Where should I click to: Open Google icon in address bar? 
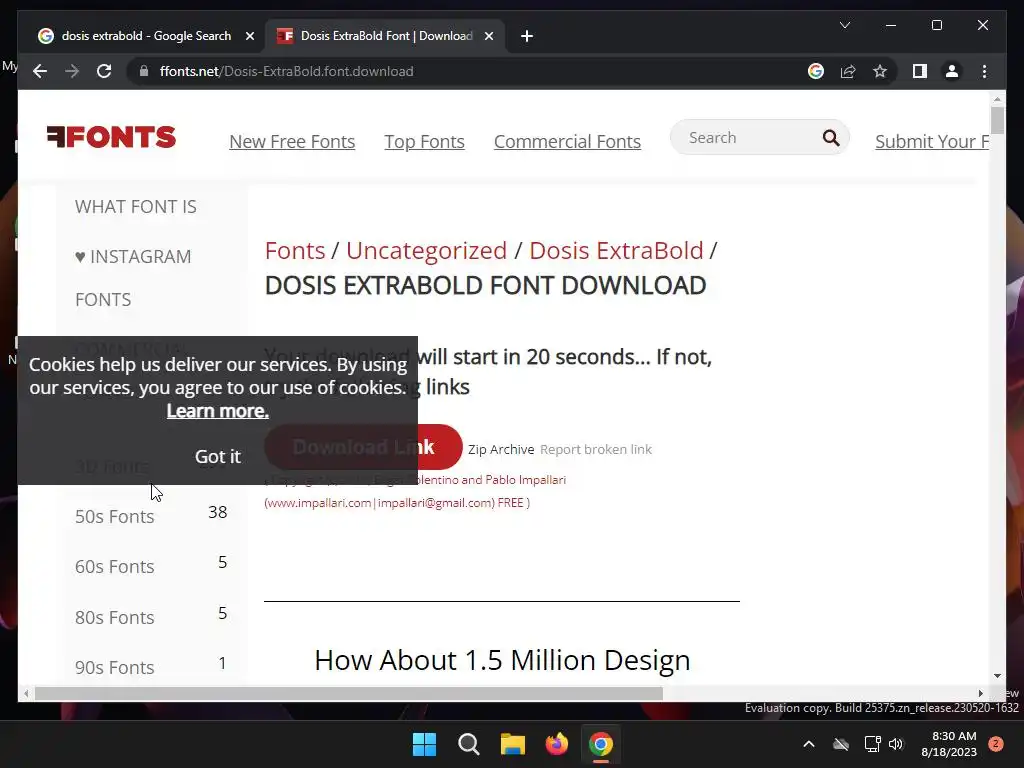tap(816, 71)
